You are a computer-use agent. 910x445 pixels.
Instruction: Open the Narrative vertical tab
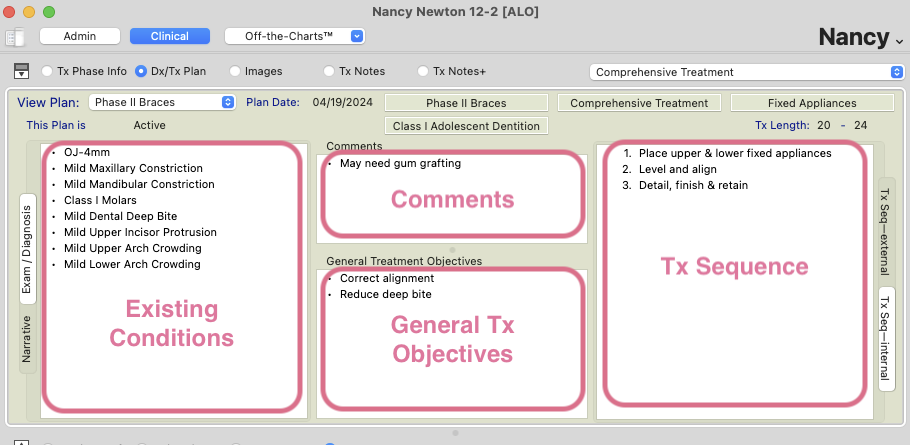(27, 339)
